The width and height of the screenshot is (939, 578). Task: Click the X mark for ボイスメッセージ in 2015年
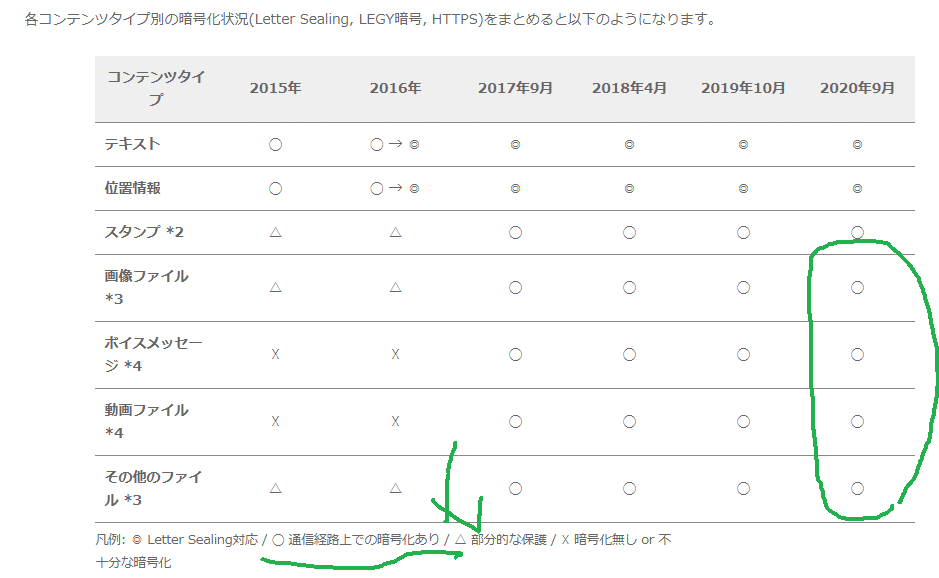coord(274,354)
